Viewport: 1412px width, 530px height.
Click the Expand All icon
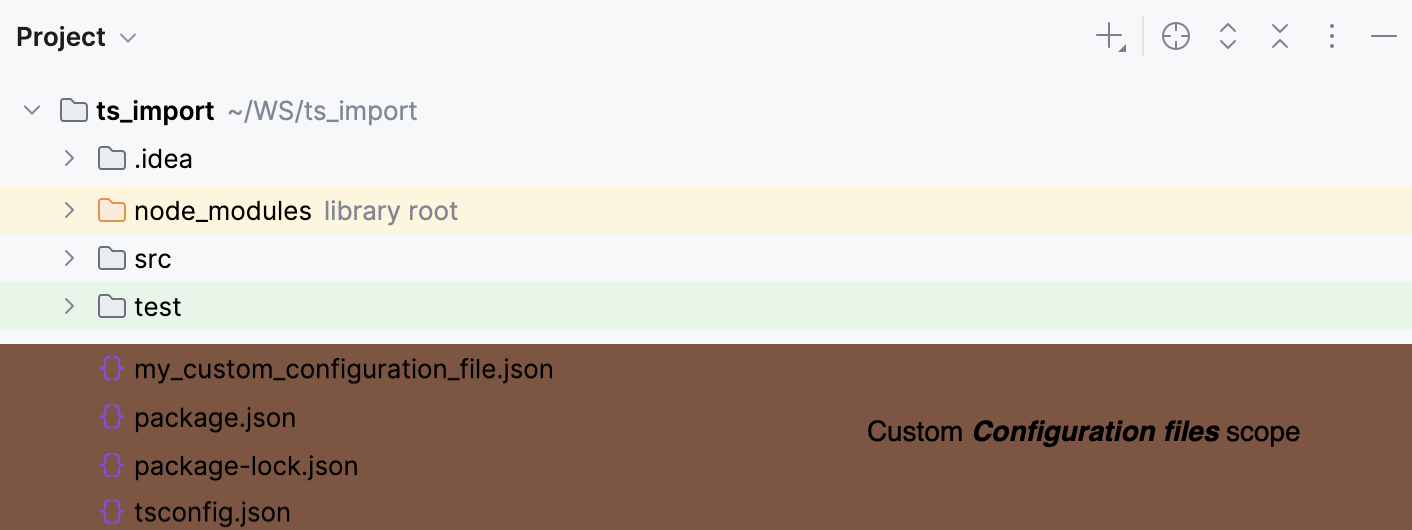1228,38
